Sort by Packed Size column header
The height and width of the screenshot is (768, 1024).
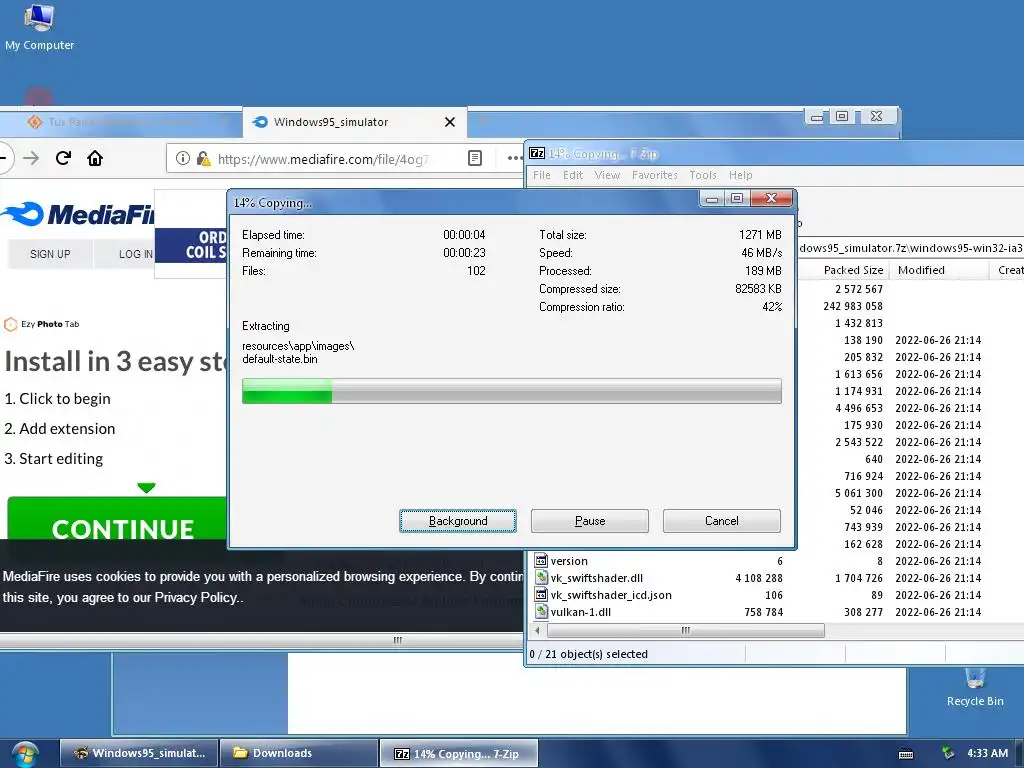tap(853, 270)
